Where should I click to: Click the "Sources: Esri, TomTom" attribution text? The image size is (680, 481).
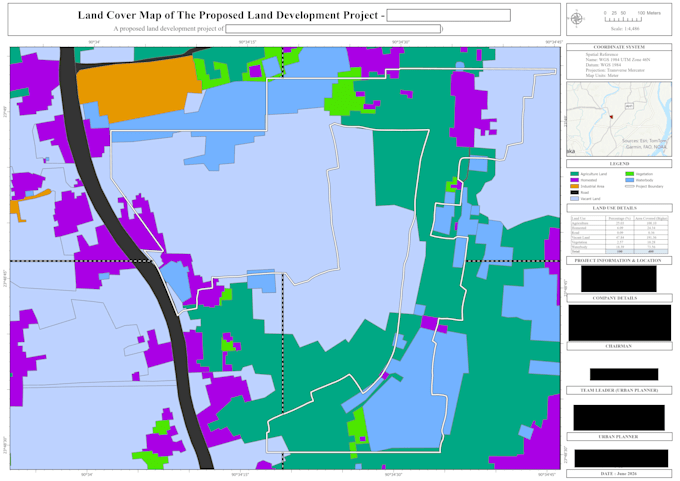644,141
